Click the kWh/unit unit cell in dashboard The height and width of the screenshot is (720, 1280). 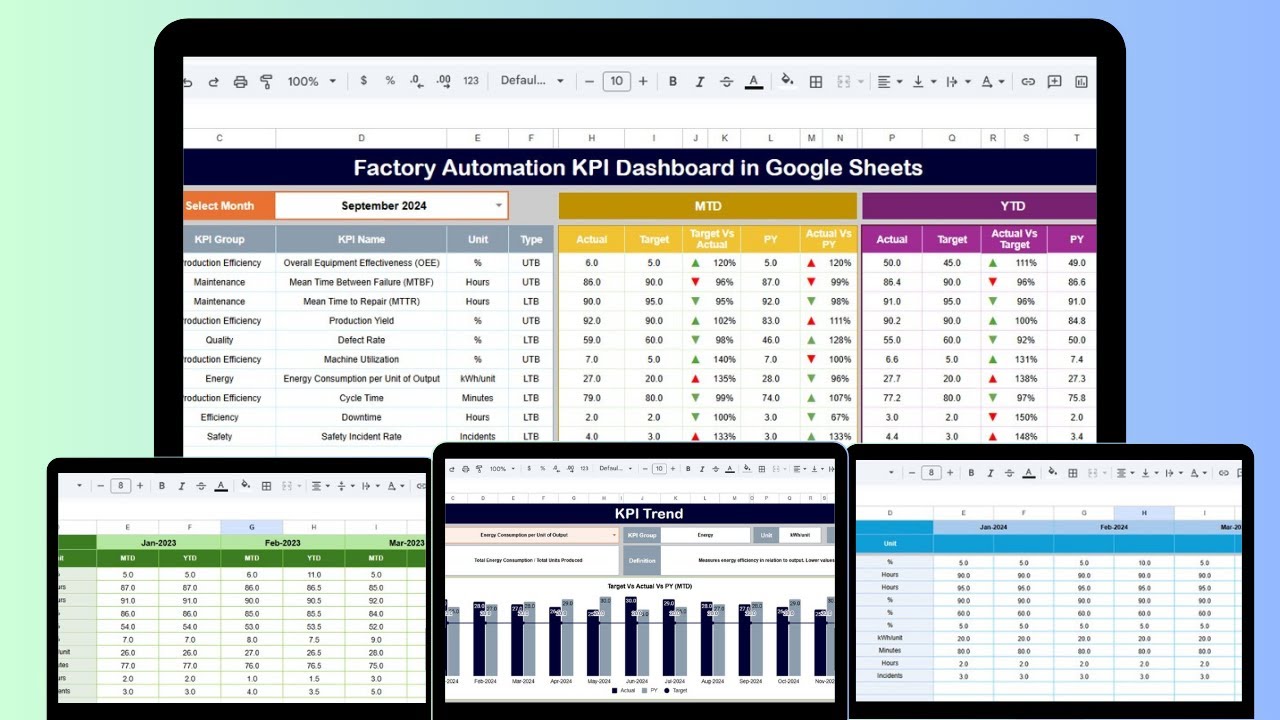[x=477, y=379]
